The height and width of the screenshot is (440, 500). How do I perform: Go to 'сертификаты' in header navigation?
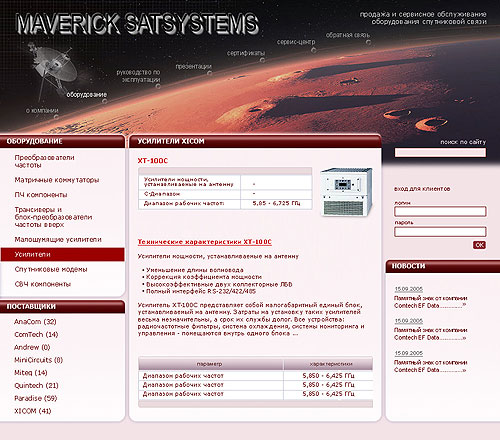[246, 53]
